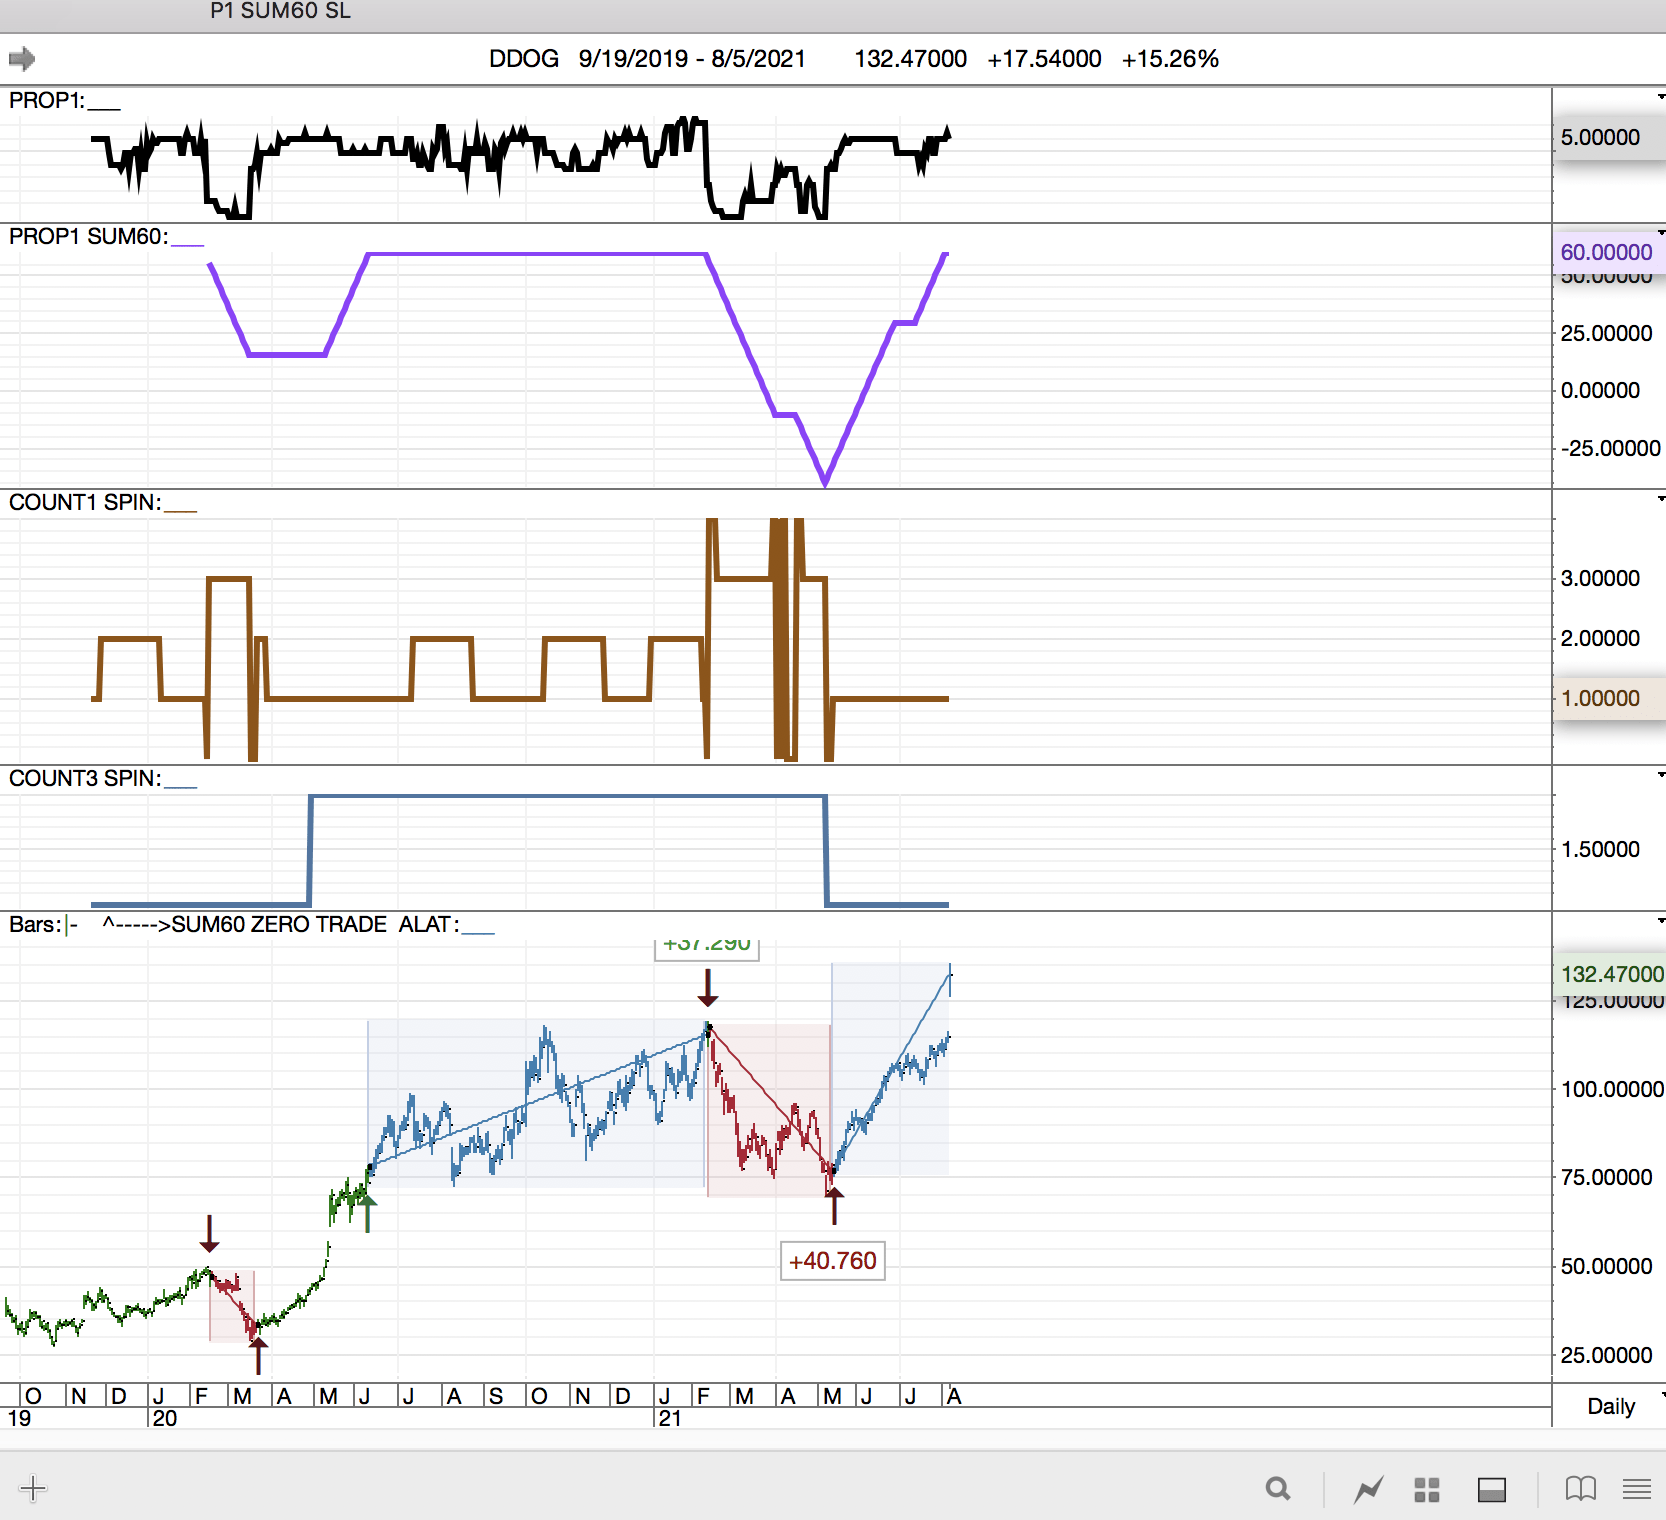The image size is (1666, 1520).
Task: Open the PROP1 SUM60 pane dropdown arrow
Action: 1660,233
